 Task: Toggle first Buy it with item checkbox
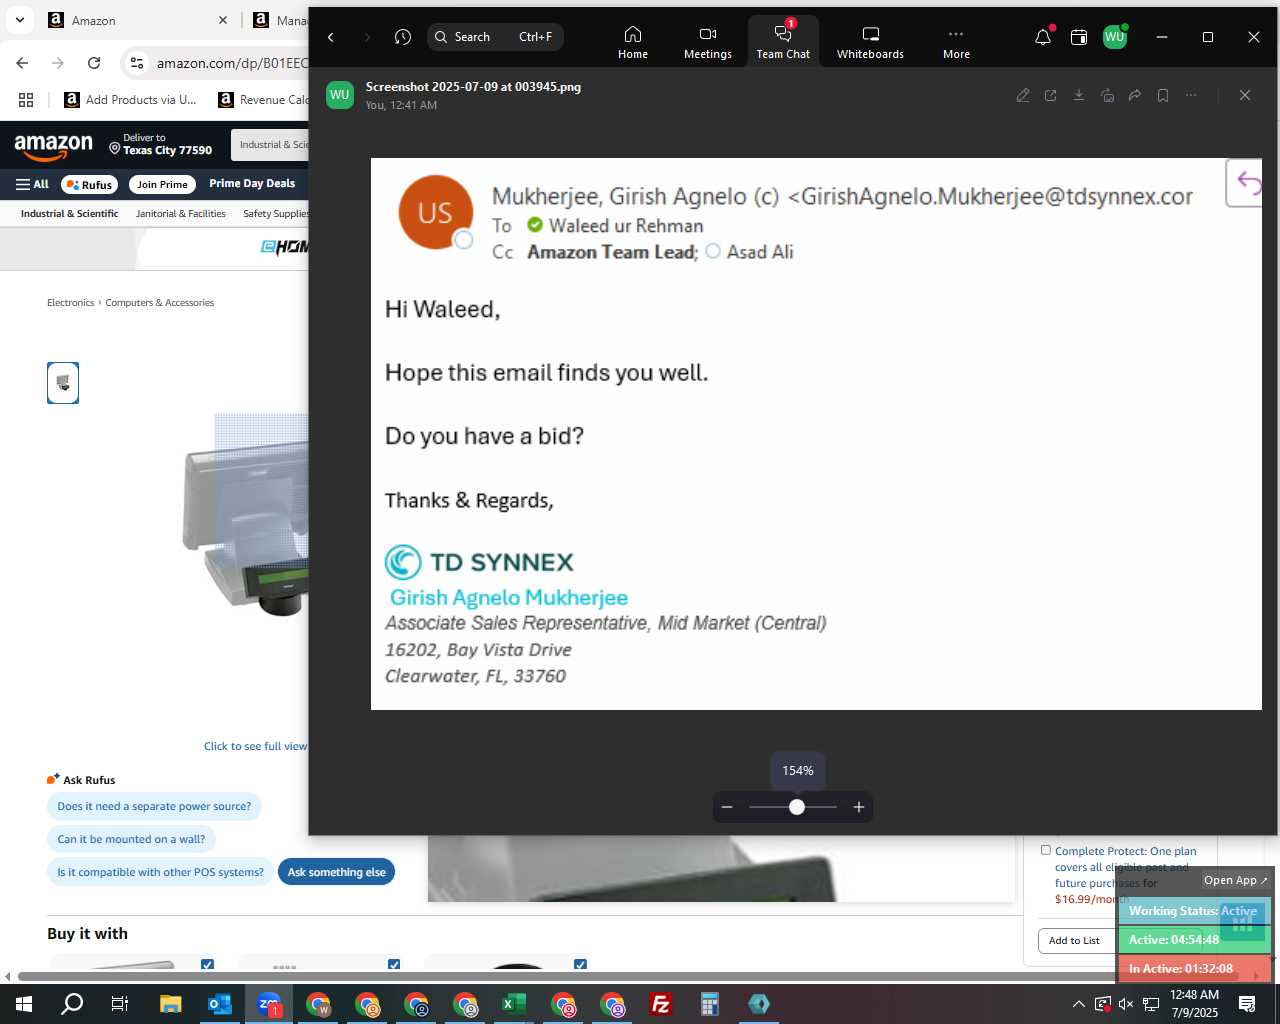(x=207, y=965)
